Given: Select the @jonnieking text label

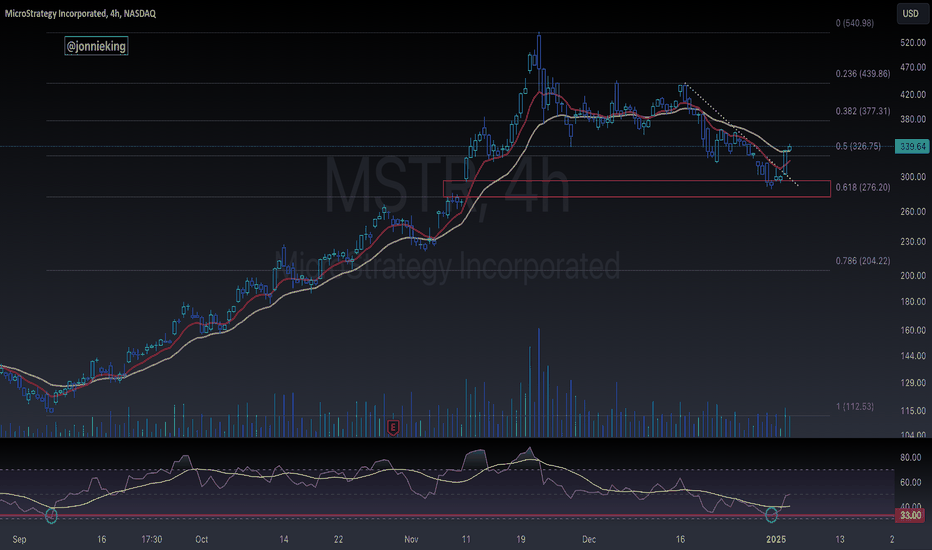Looking at the screenshot, I should pyautogui.click(x=96, y=46).
